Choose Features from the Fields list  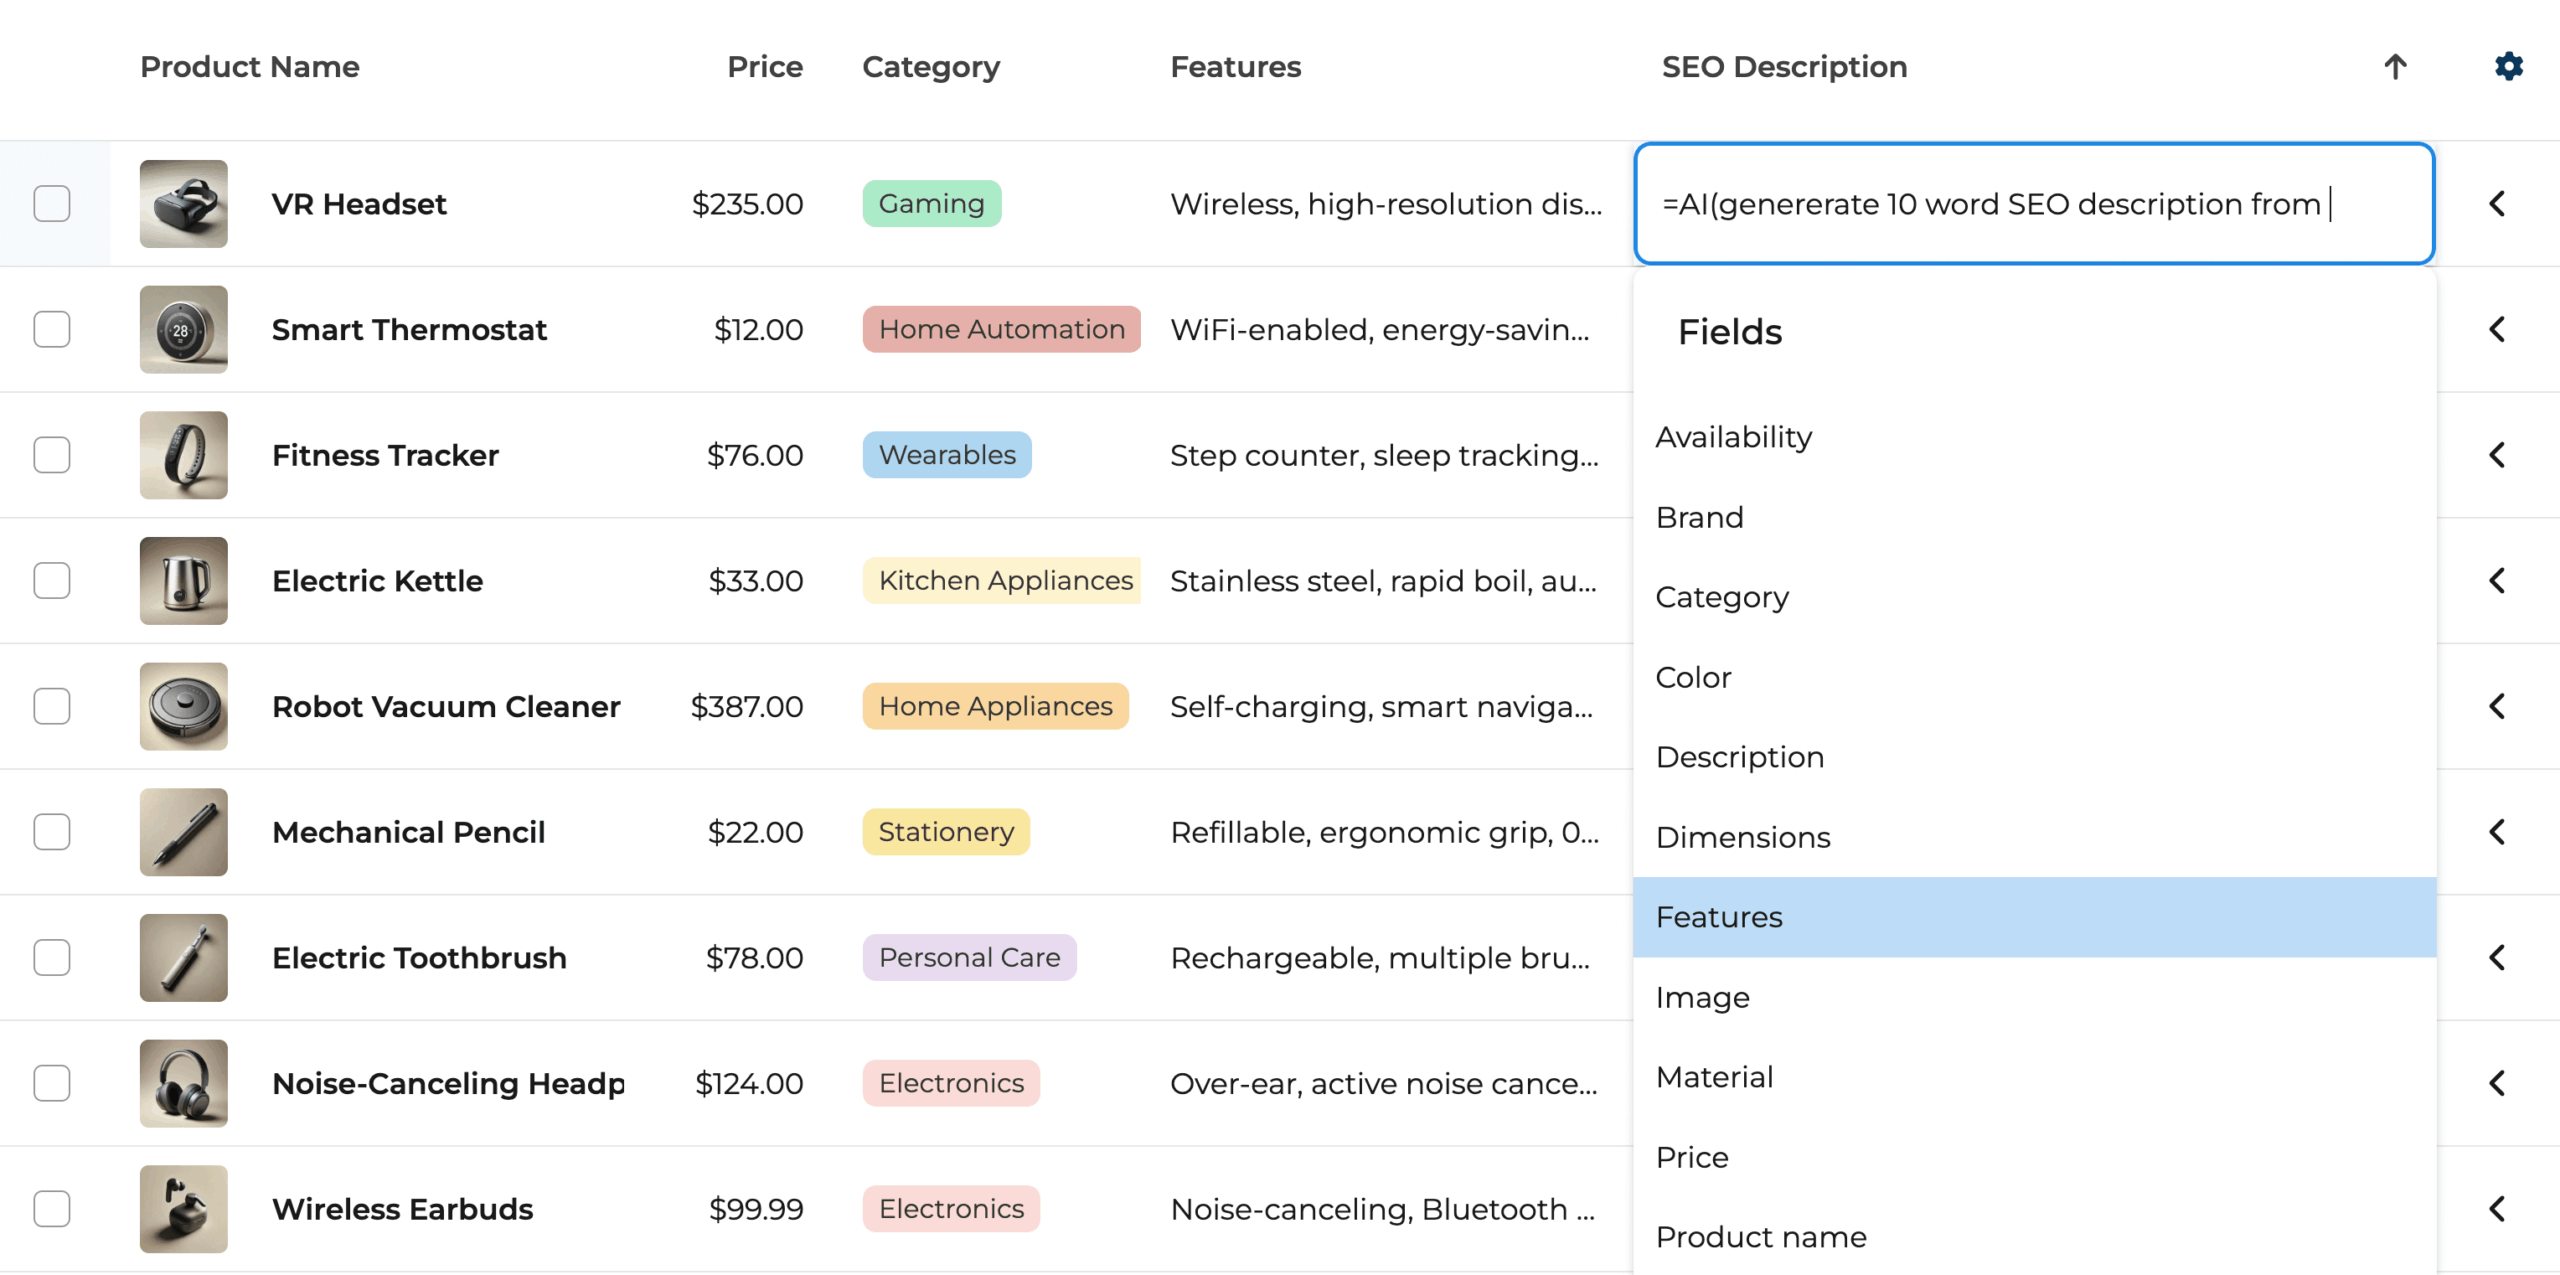1719,917
